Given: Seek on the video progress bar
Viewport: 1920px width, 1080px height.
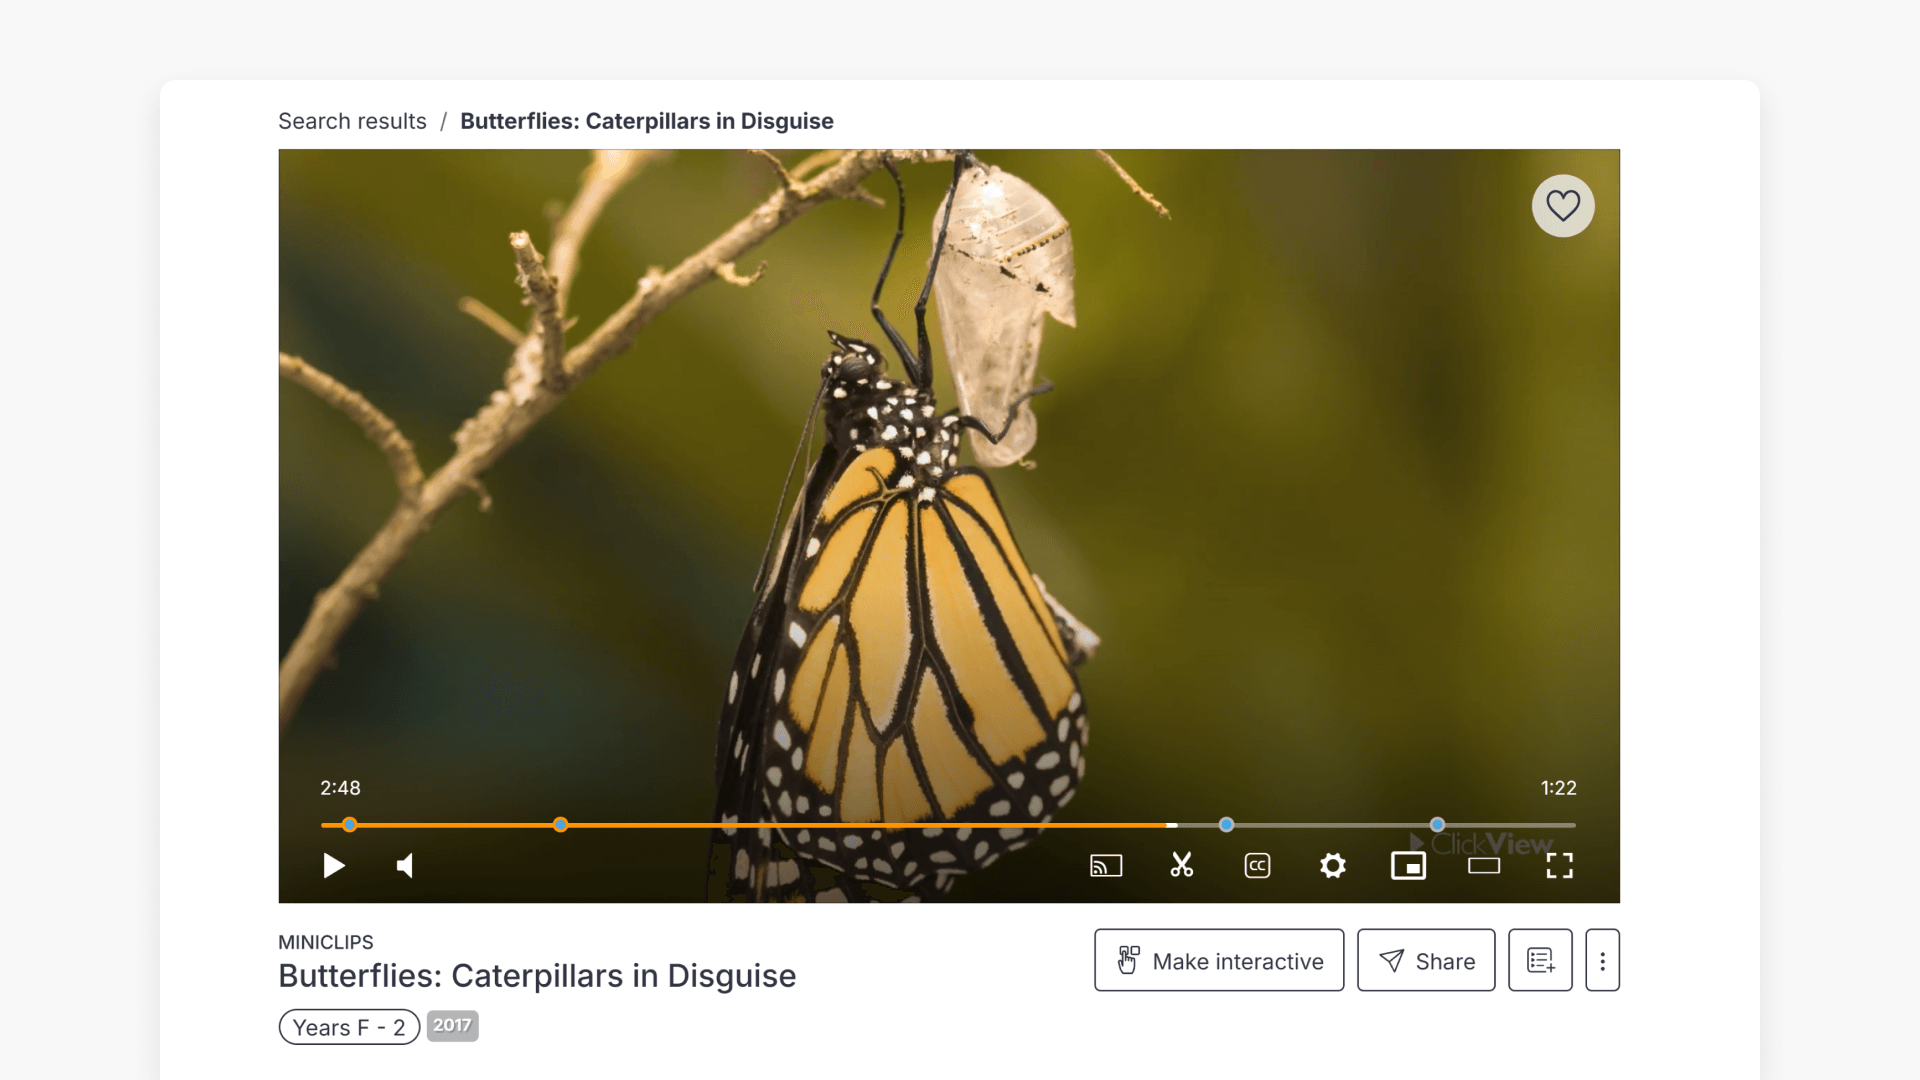Looking at the screenshot, I should pos(900,825).
